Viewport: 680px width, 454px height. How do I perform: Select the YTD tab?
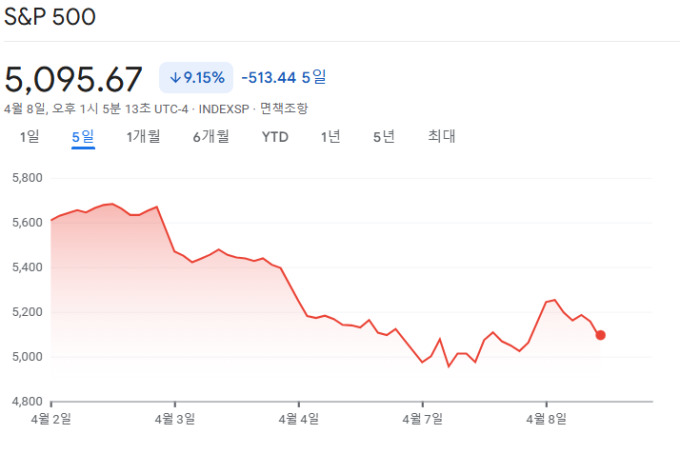(x=275, y=137)
